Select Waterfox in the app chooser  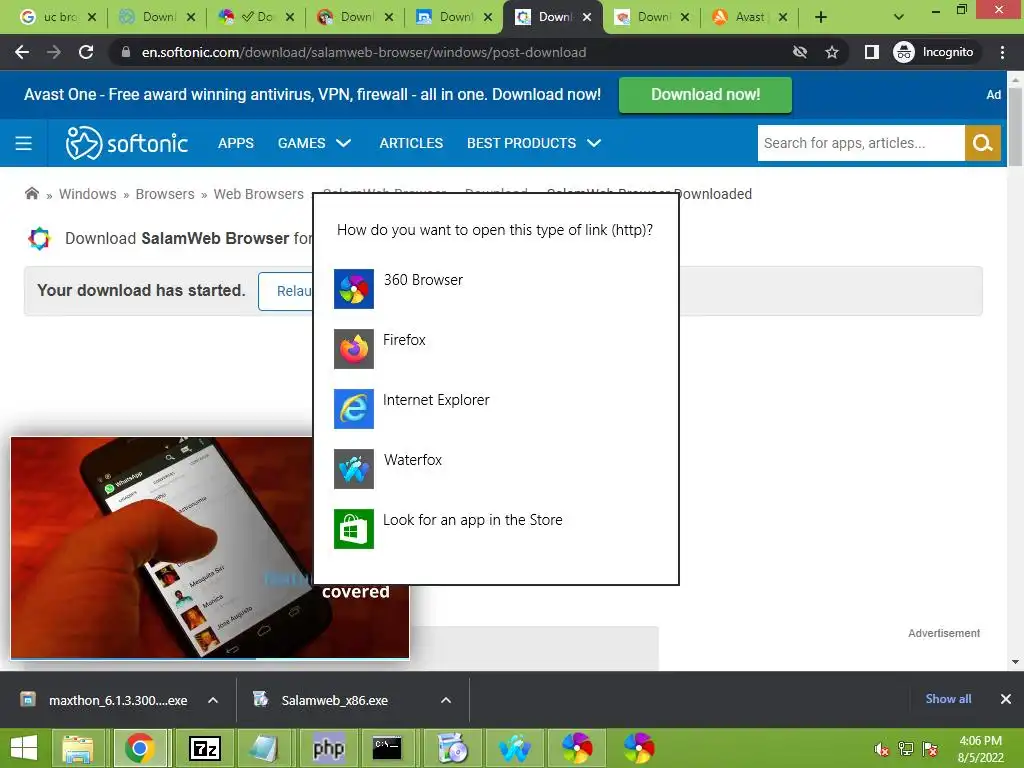click(495, 468)
